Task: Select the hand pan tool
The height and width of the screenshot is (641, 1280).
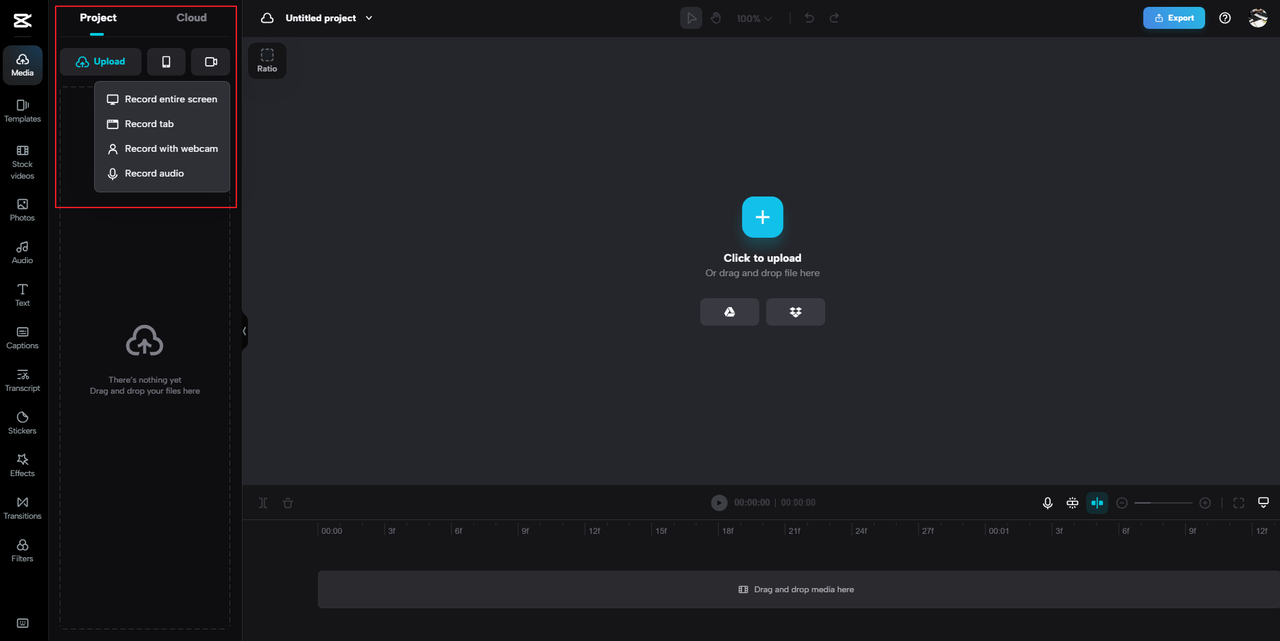Action: tap(716, 18)
